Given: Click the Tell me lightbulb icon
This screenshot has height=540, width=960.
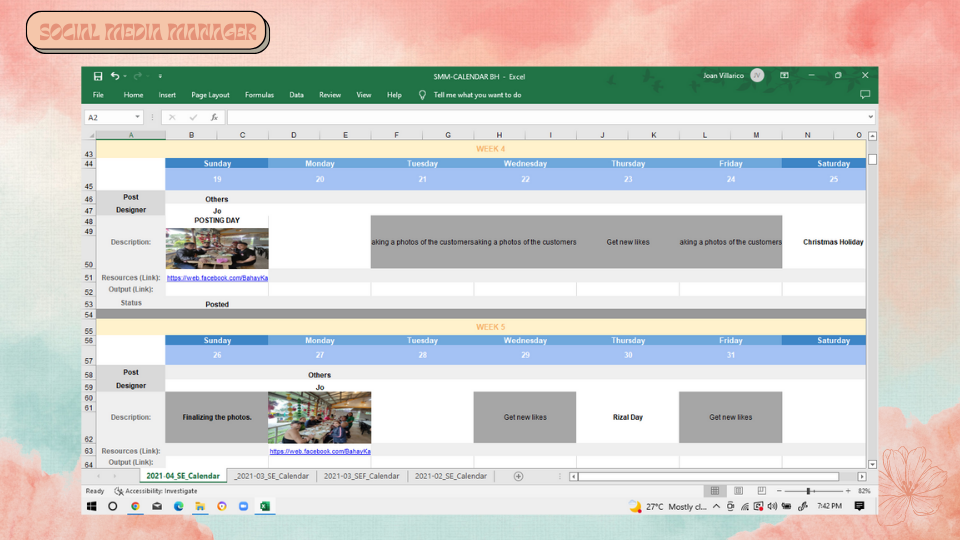Looking at the screenshot, I should 422,95.
